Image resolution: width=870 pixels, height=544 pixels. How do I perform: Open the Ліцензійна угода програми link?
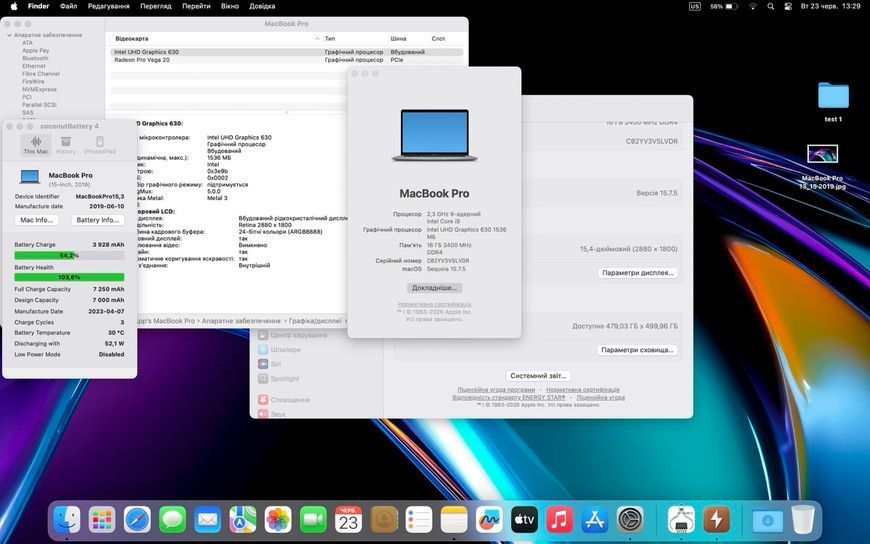coord(496,390)
